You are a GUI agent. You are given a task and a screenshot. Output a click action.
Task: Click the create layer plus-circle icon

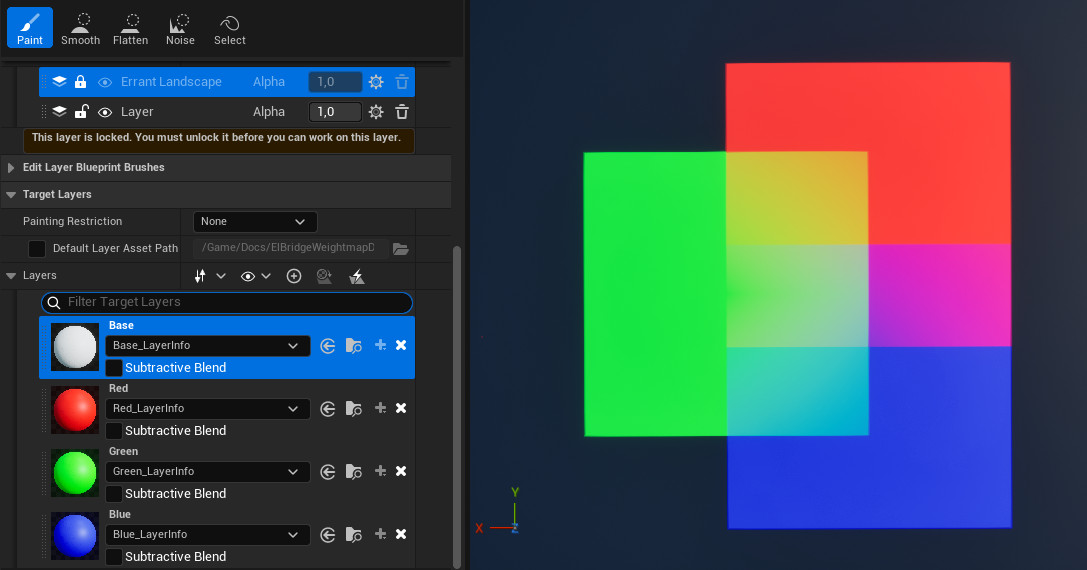tap(294, 276)
